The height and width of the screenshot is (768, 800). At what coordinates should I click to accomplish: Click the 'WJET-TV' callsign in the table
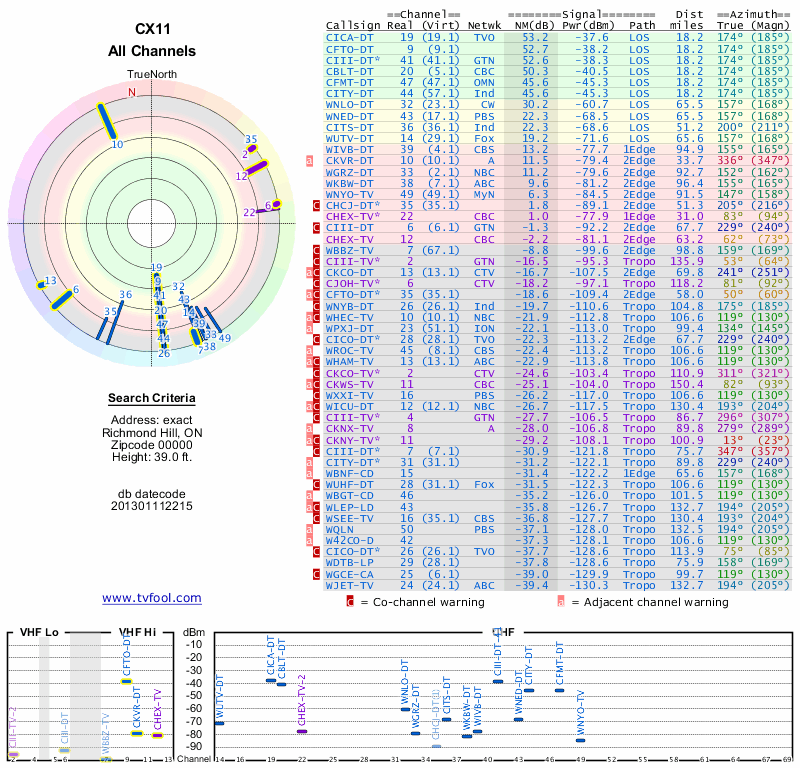(349, 585)
